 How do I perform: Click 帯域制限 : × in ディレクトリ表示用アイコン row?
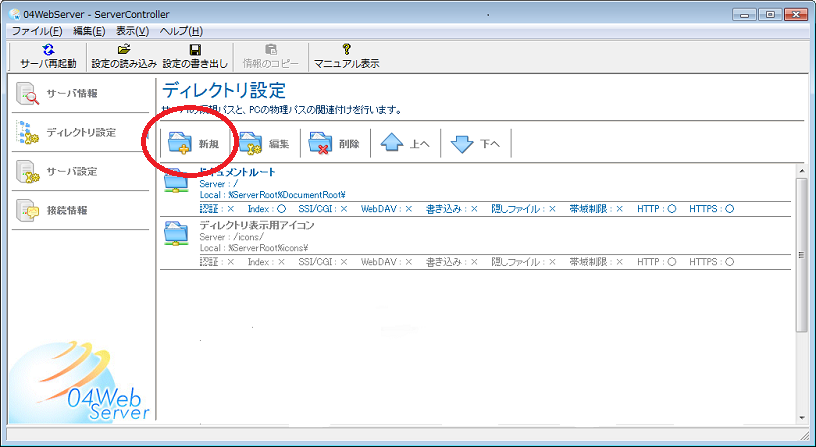coord(596,262)
